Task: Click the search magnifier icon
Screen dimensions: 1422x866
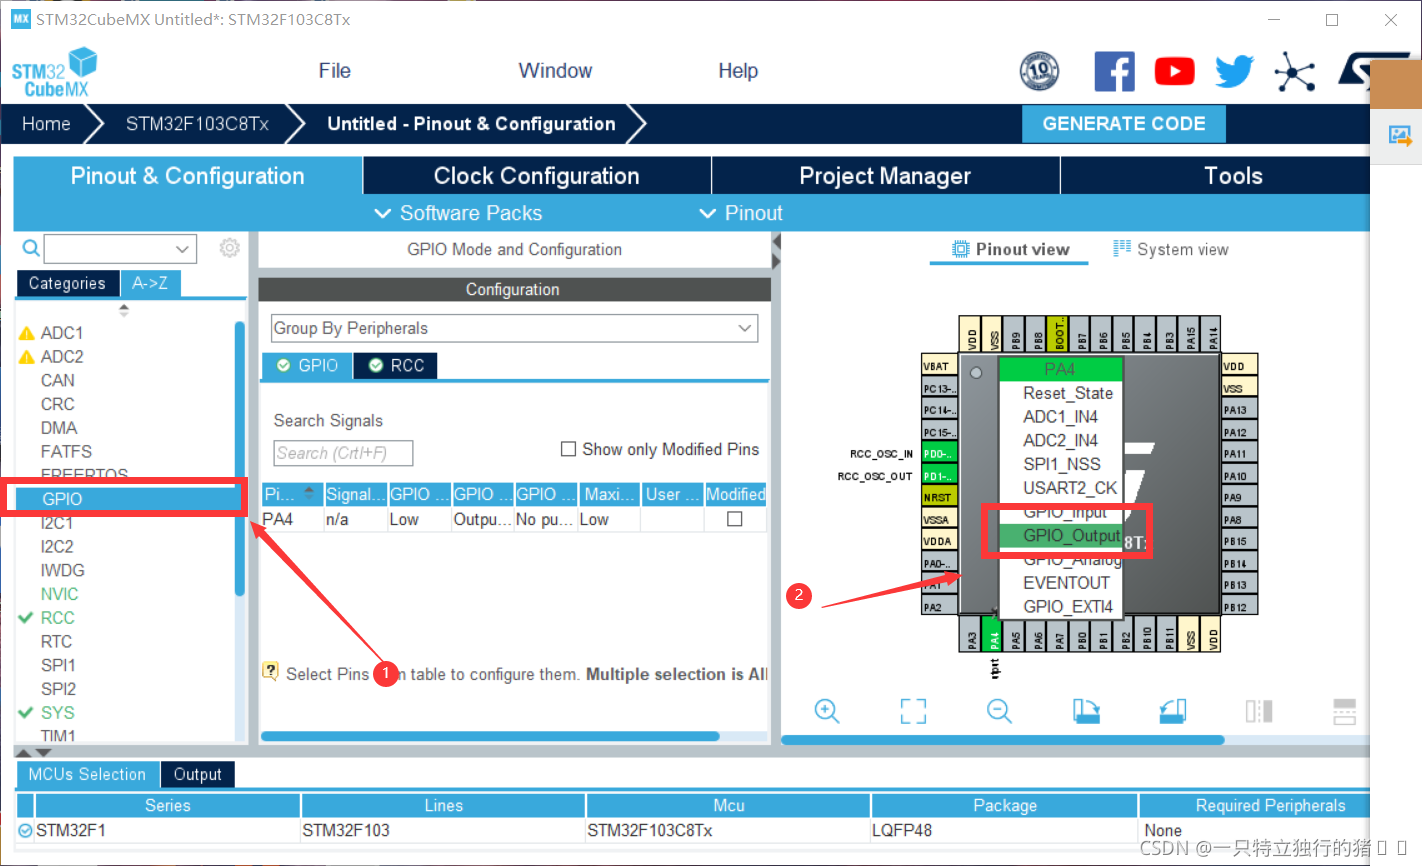Action: (31, 248)
